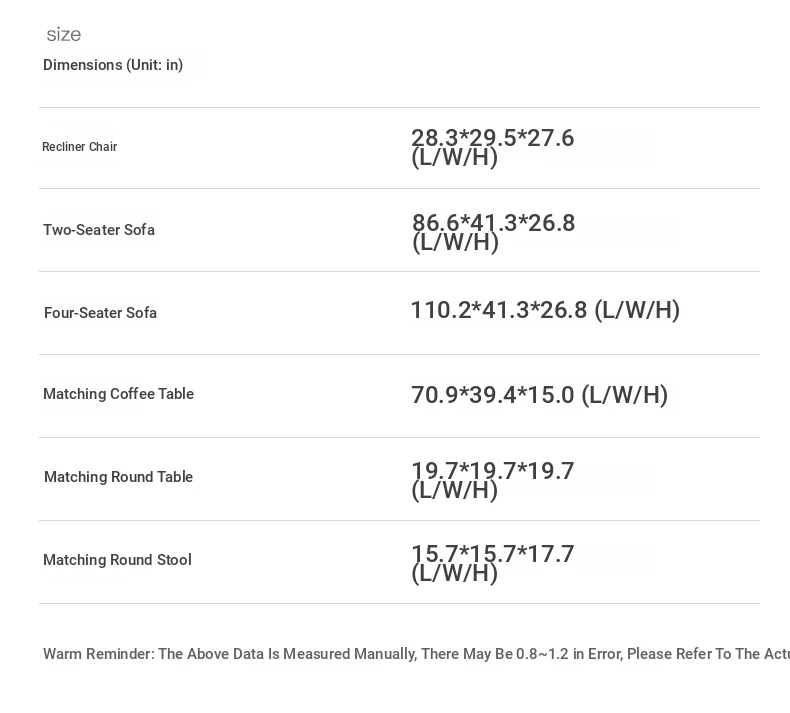Click the (L/W/H) text in Round Table row
Screen dimensions: 790x713
[455, 491]
